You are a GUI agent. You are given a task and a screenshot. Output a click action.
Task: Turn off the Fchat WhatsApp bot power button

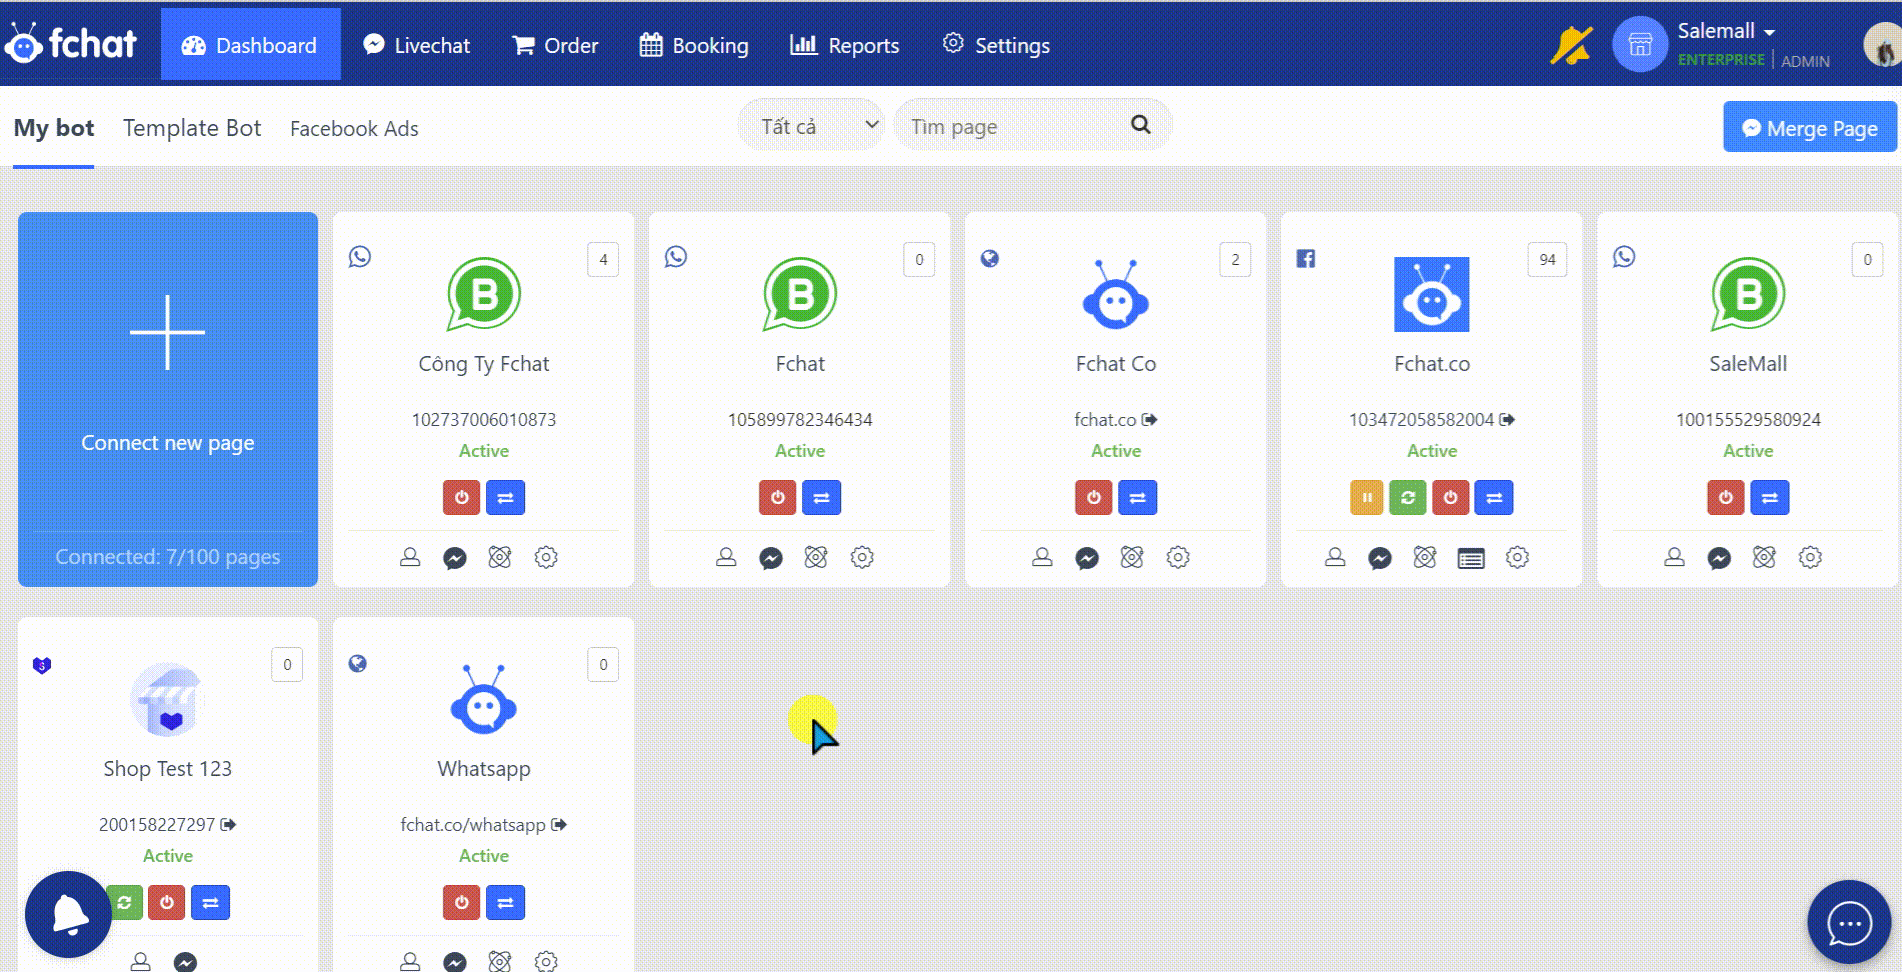[778, 497]
